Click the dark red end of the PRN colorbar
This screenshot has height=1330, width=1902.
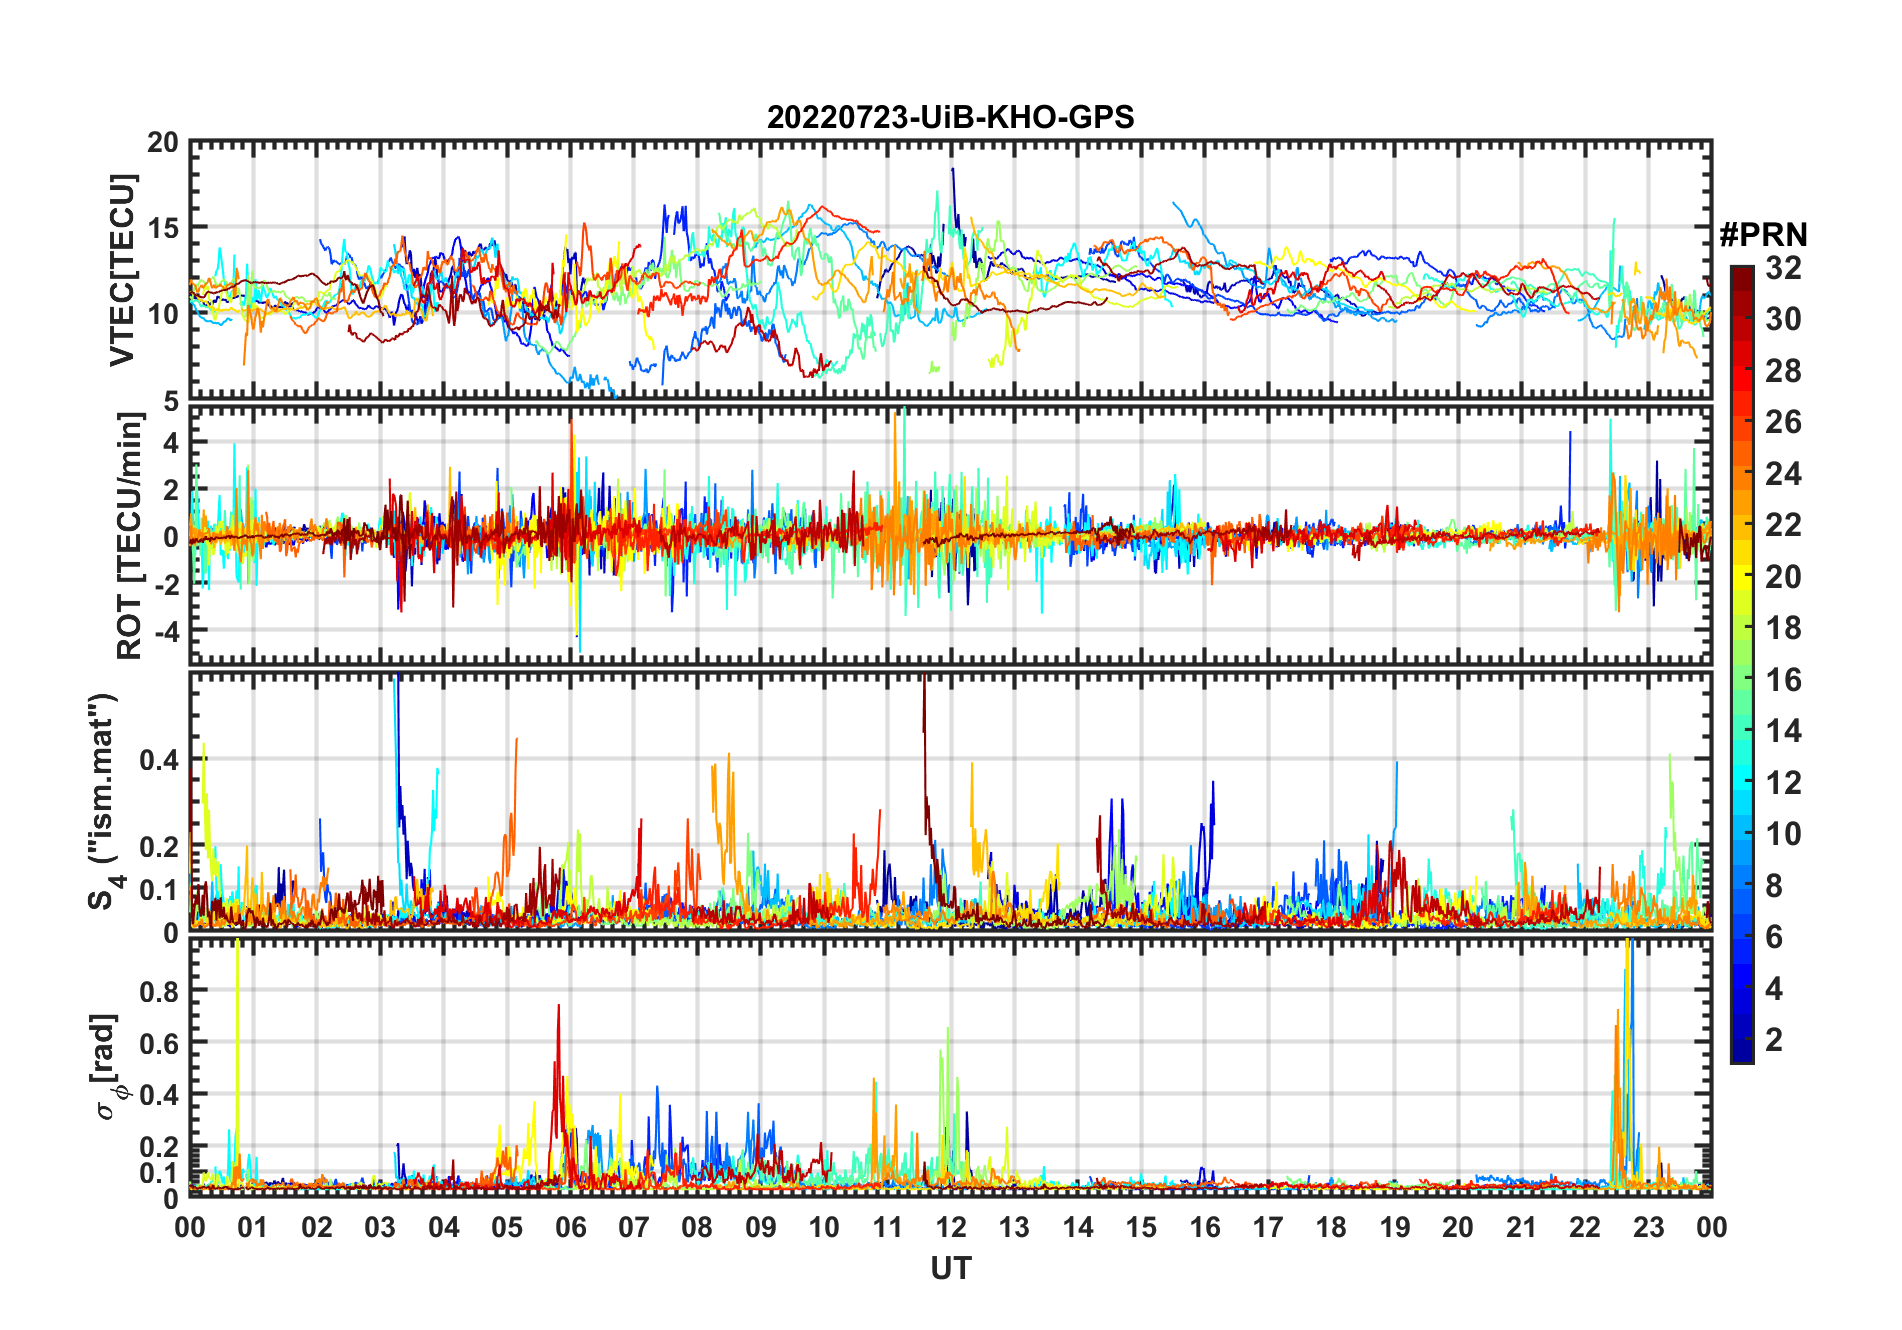(1742, 280)
